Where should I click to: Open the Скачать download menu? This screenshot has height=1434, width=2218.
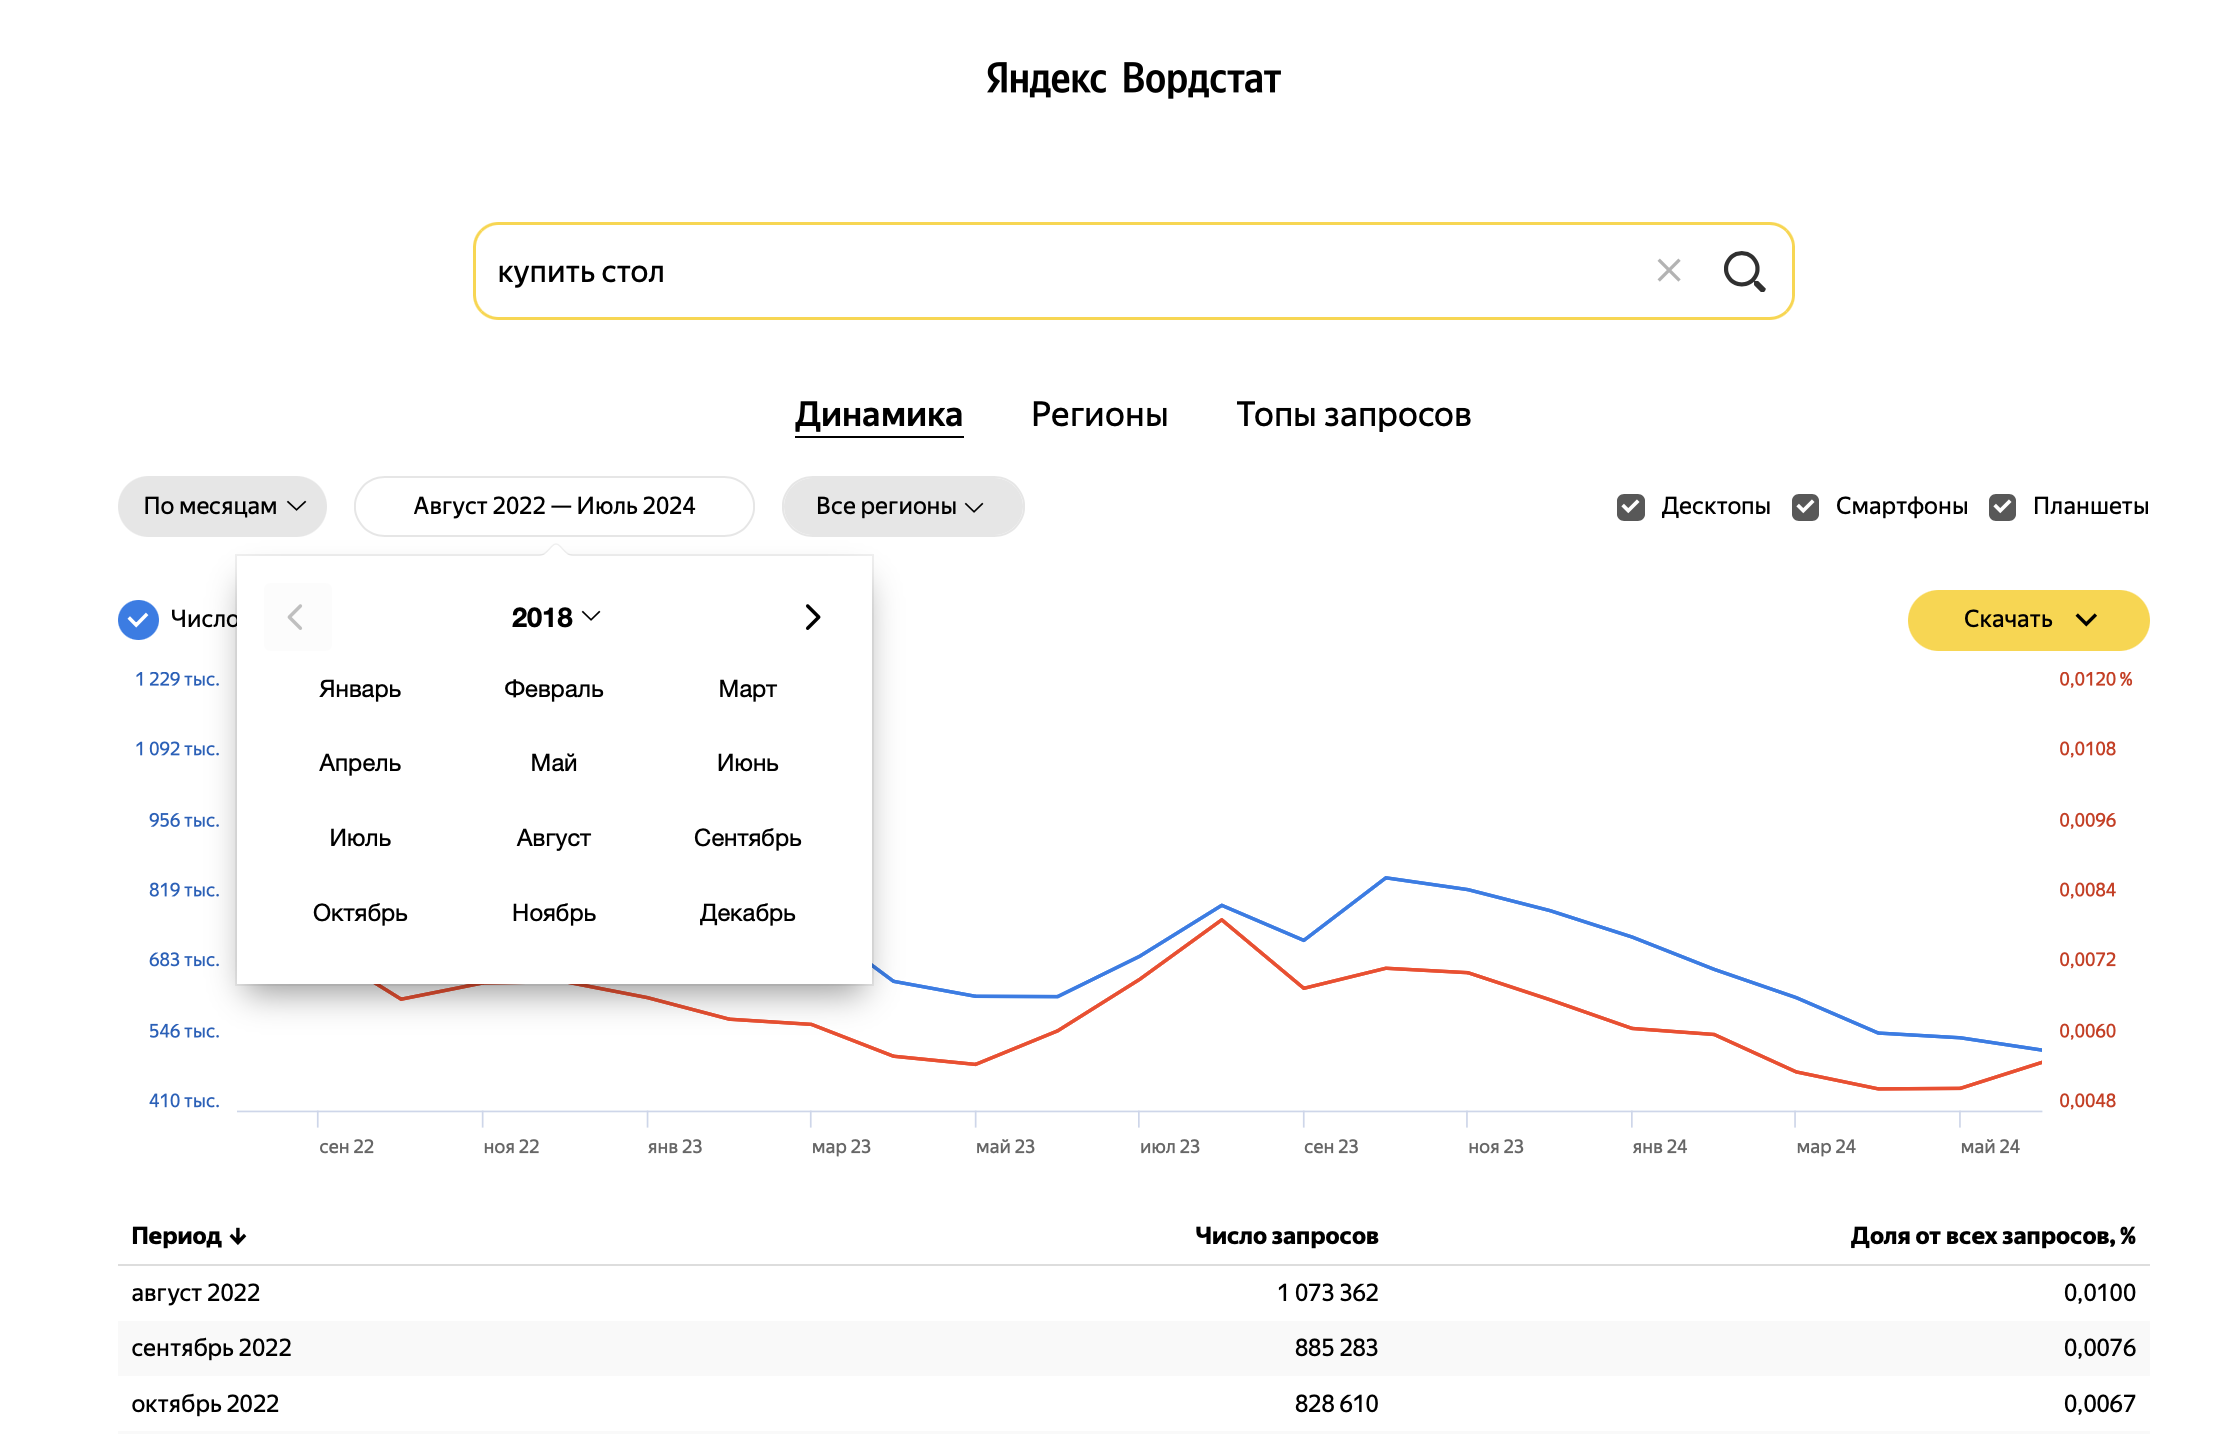(x=2027, y=619)
